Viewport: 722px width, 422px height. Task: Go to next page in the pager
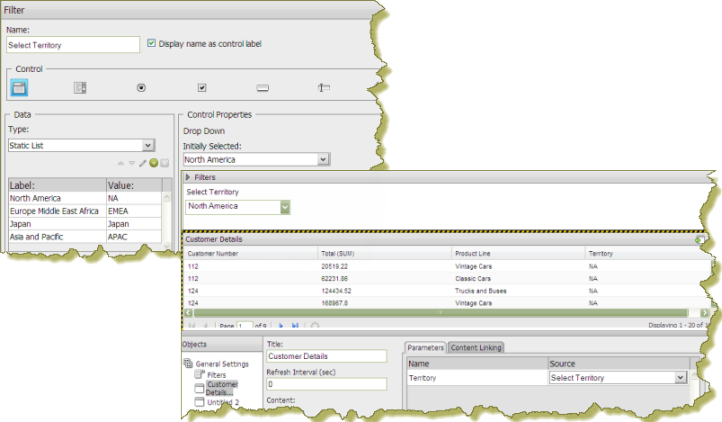(x=281, y=326)
